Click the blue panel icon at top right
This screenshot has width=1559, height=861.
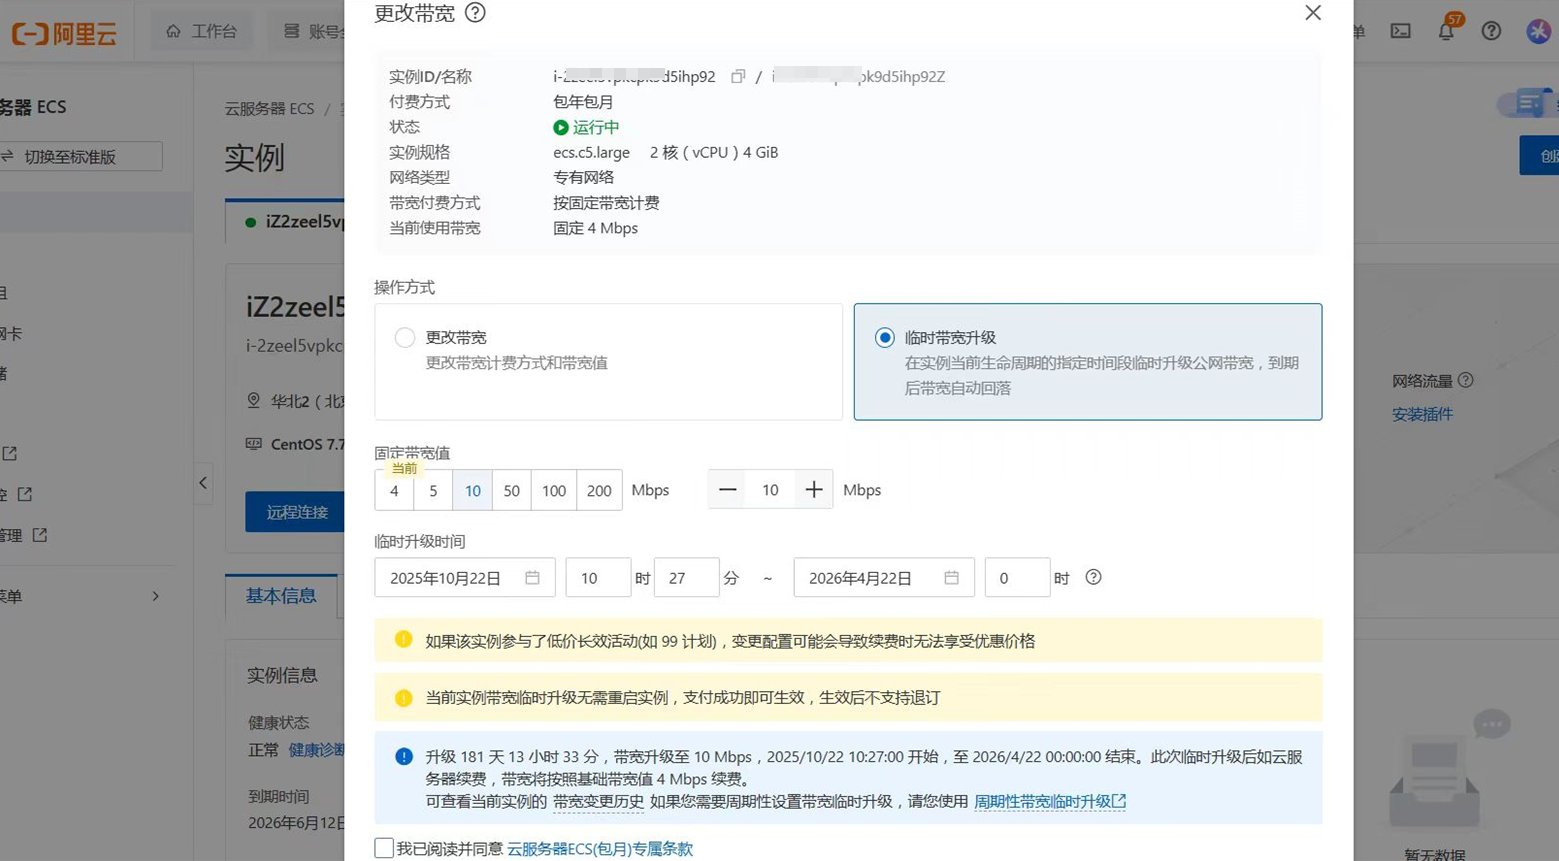[x=1530, y=103]
